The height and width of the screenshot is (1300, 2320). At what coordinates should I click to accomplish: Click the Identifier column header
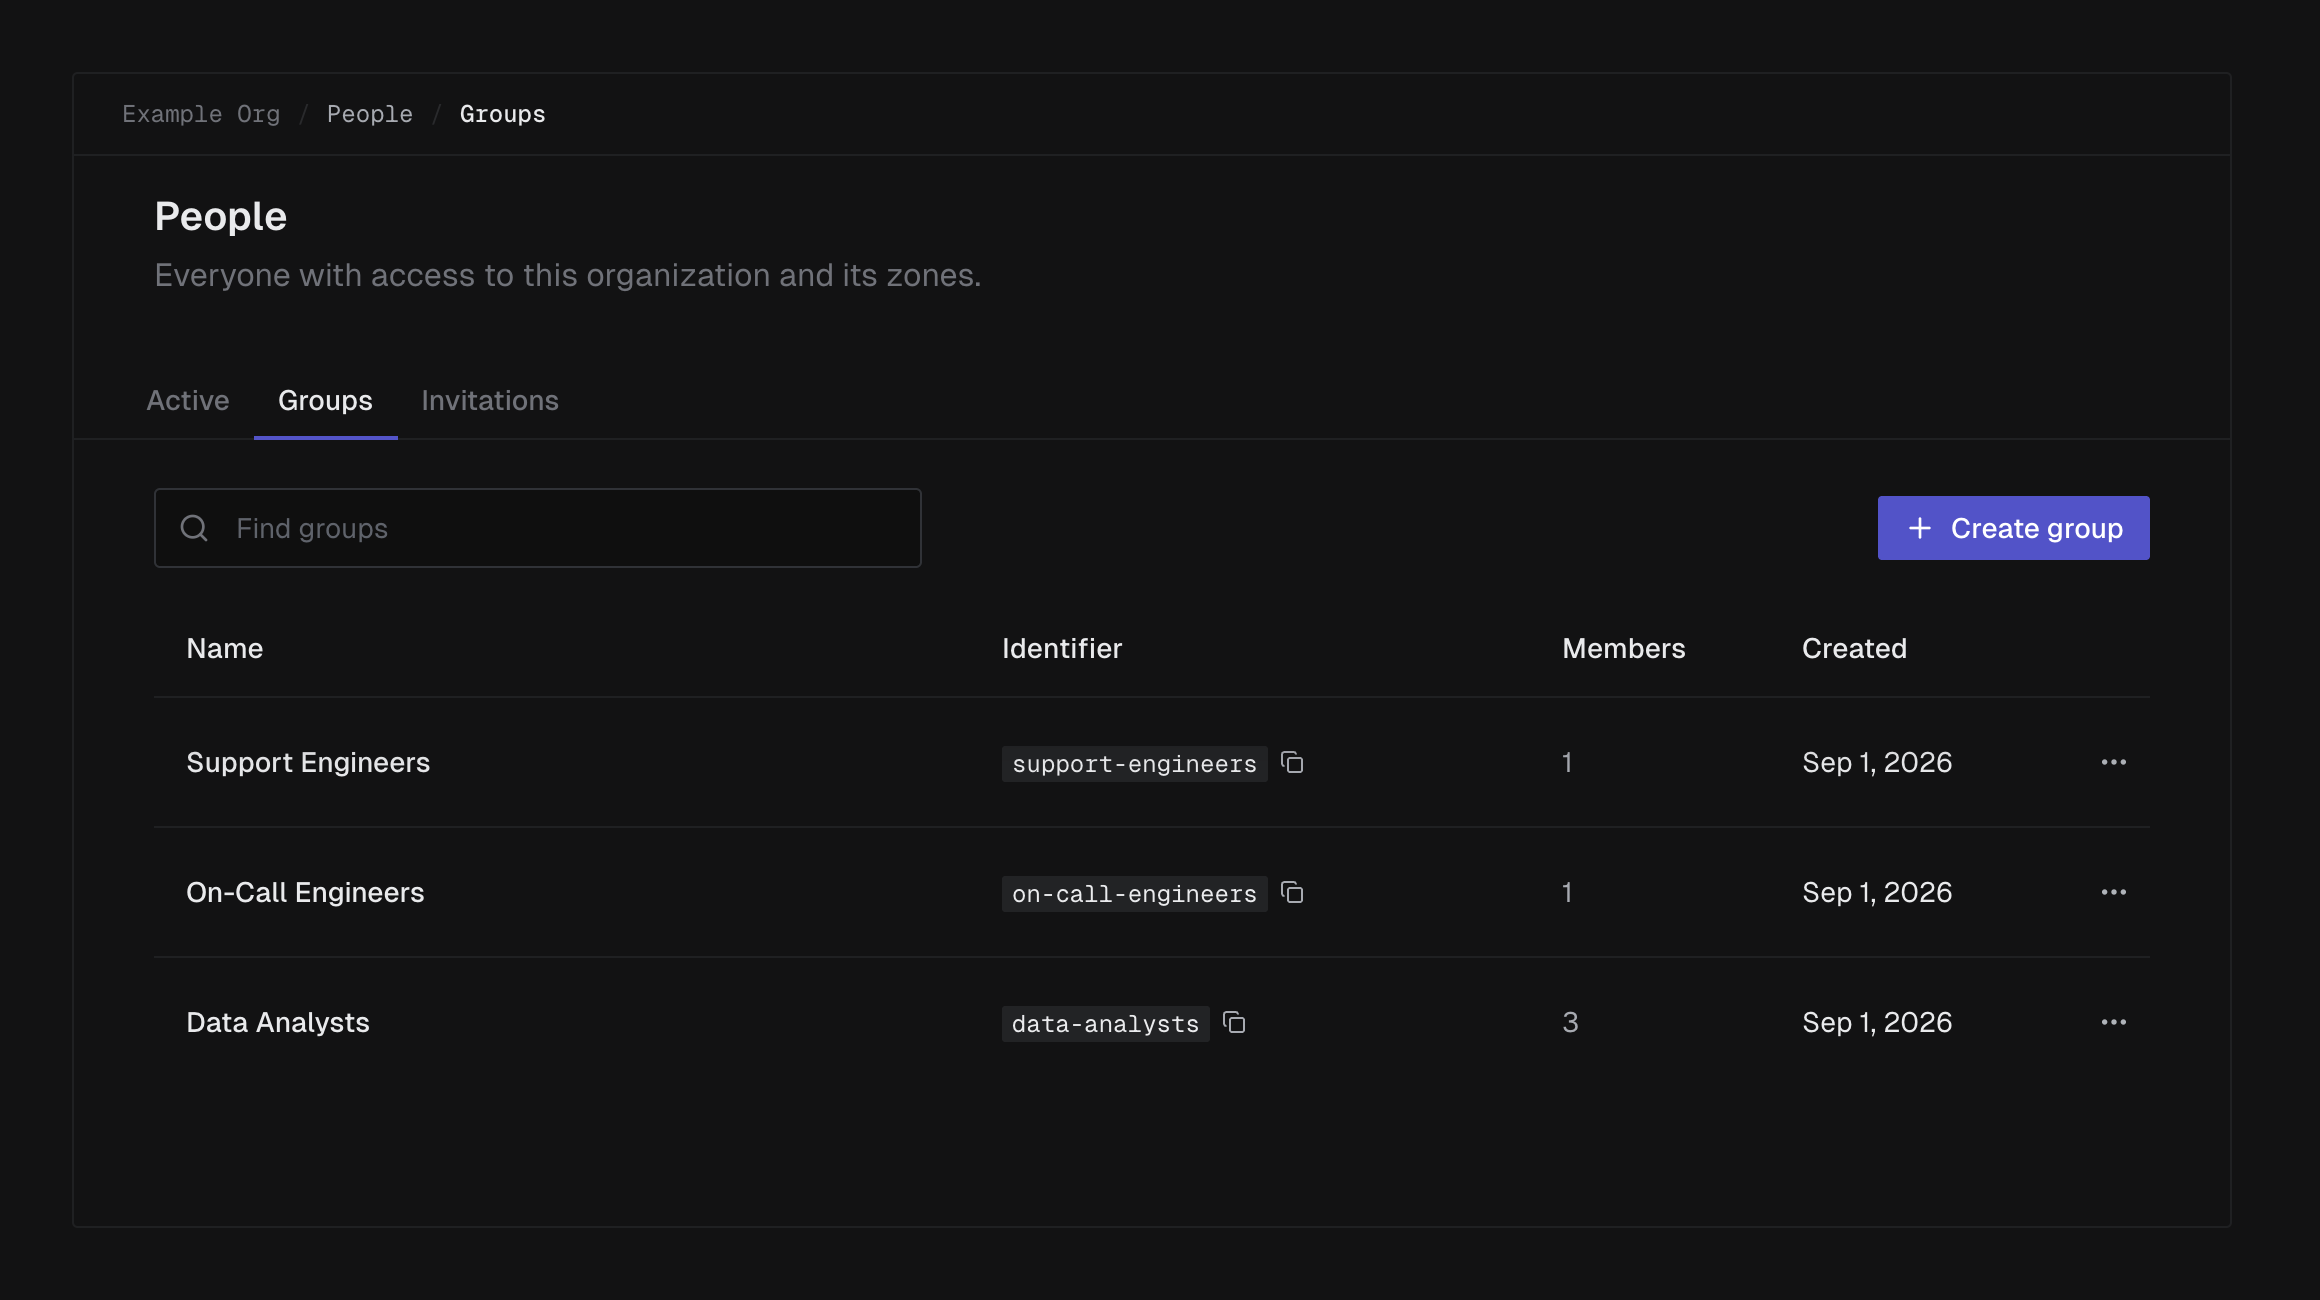point(1062,648)
